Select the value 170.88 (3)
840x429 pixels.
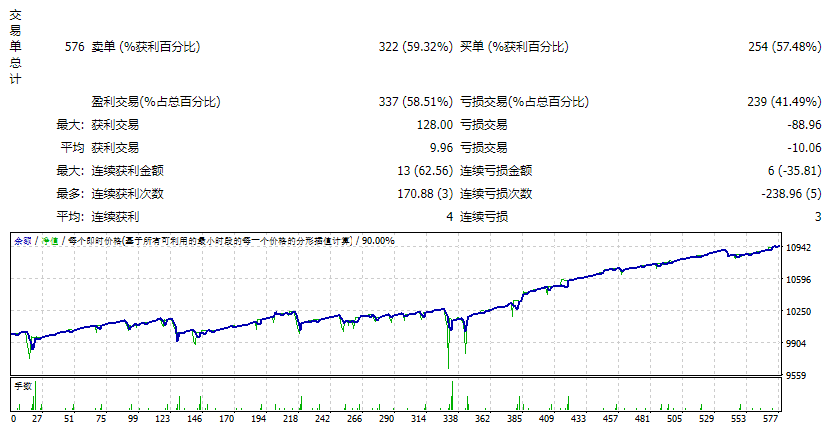[425, 194]
